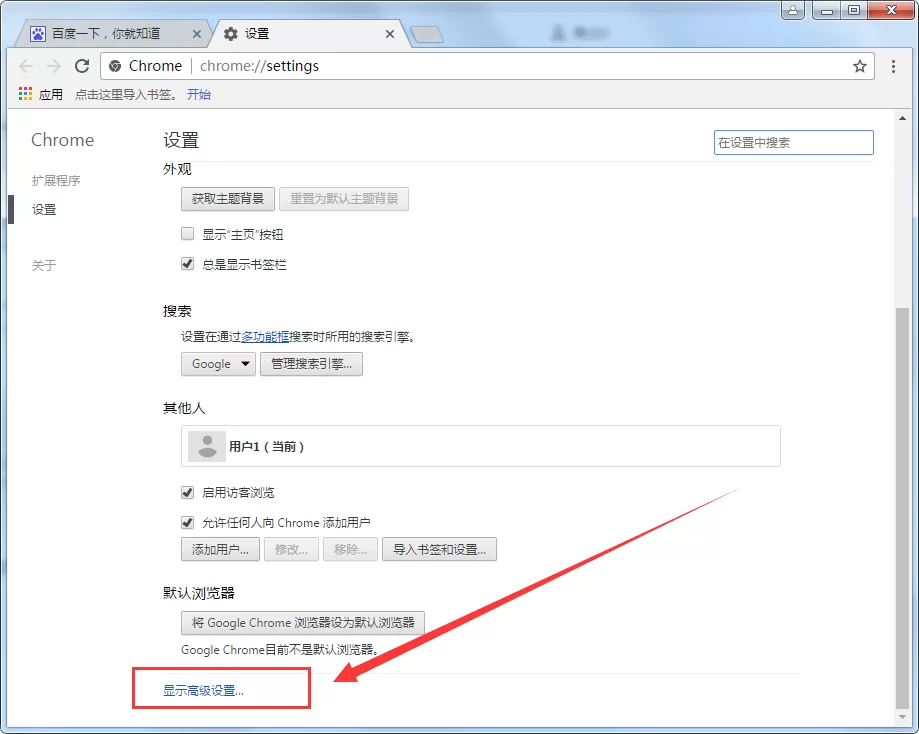Open a new tab

427,35
